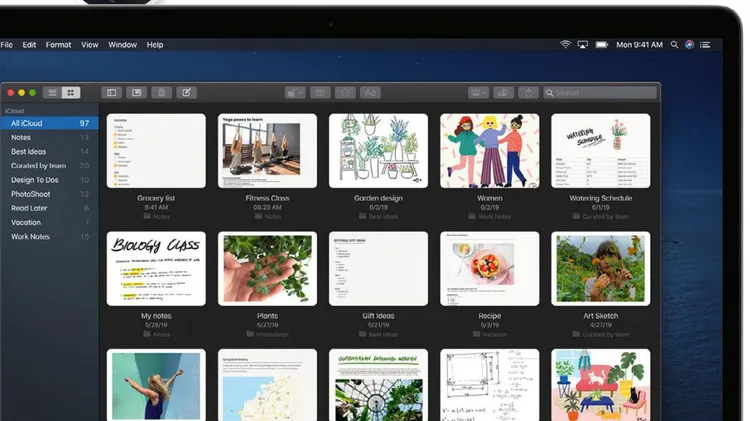Open the Plants note thumbnail
Image resolution: width=750 pixels, height=421 pixels.
(267, 269)
